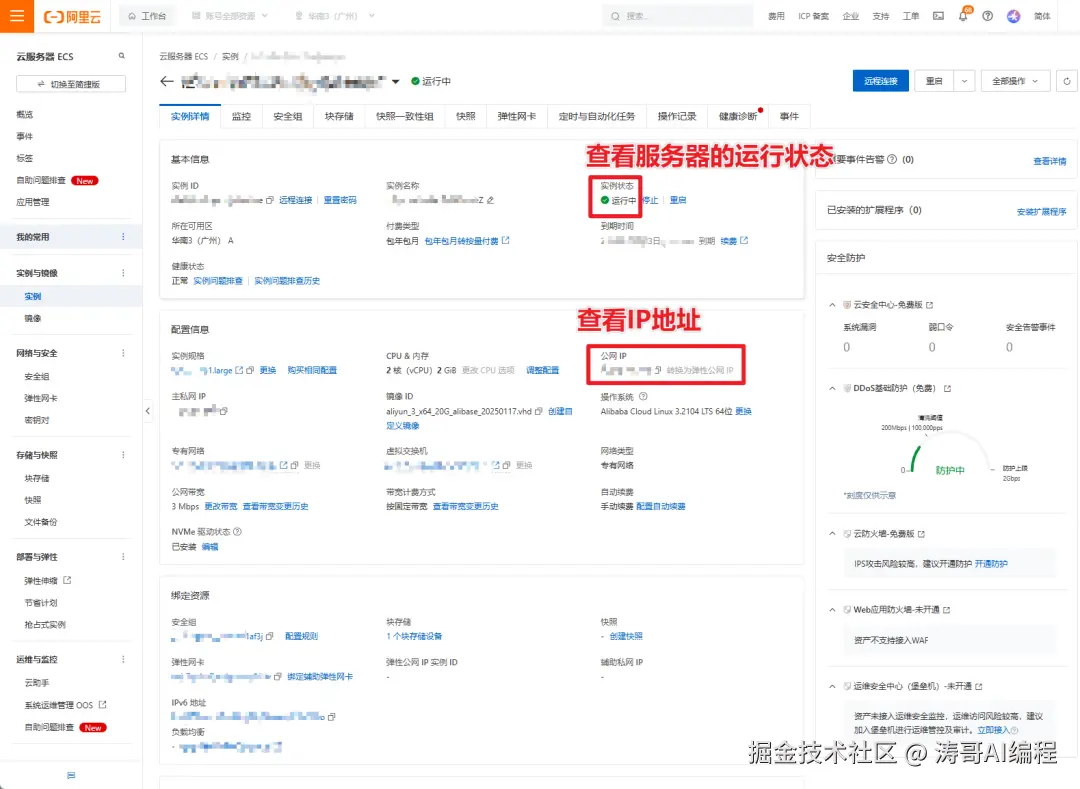
Task: Collapse the sidebar with arrow handle
Action: point(147,411)
